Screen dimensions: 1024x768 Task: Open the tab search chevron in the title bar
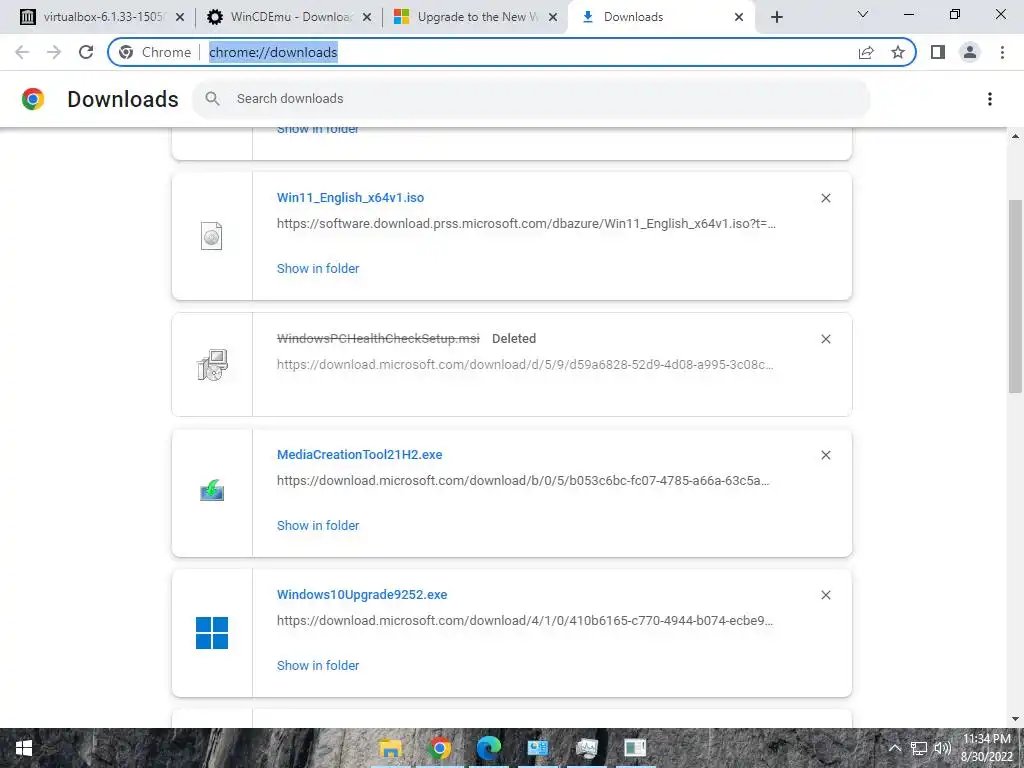tap(863, 14)
